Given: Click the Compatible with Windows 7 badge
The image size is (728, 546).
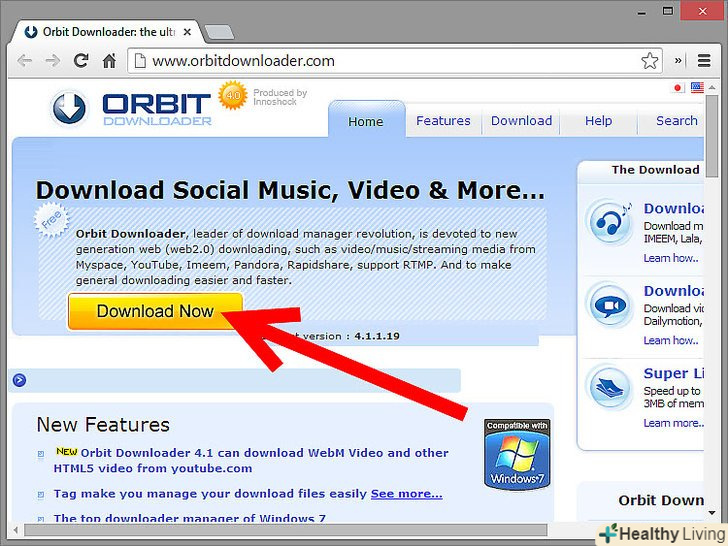Looking at the screenshot, I should point(517,455).
